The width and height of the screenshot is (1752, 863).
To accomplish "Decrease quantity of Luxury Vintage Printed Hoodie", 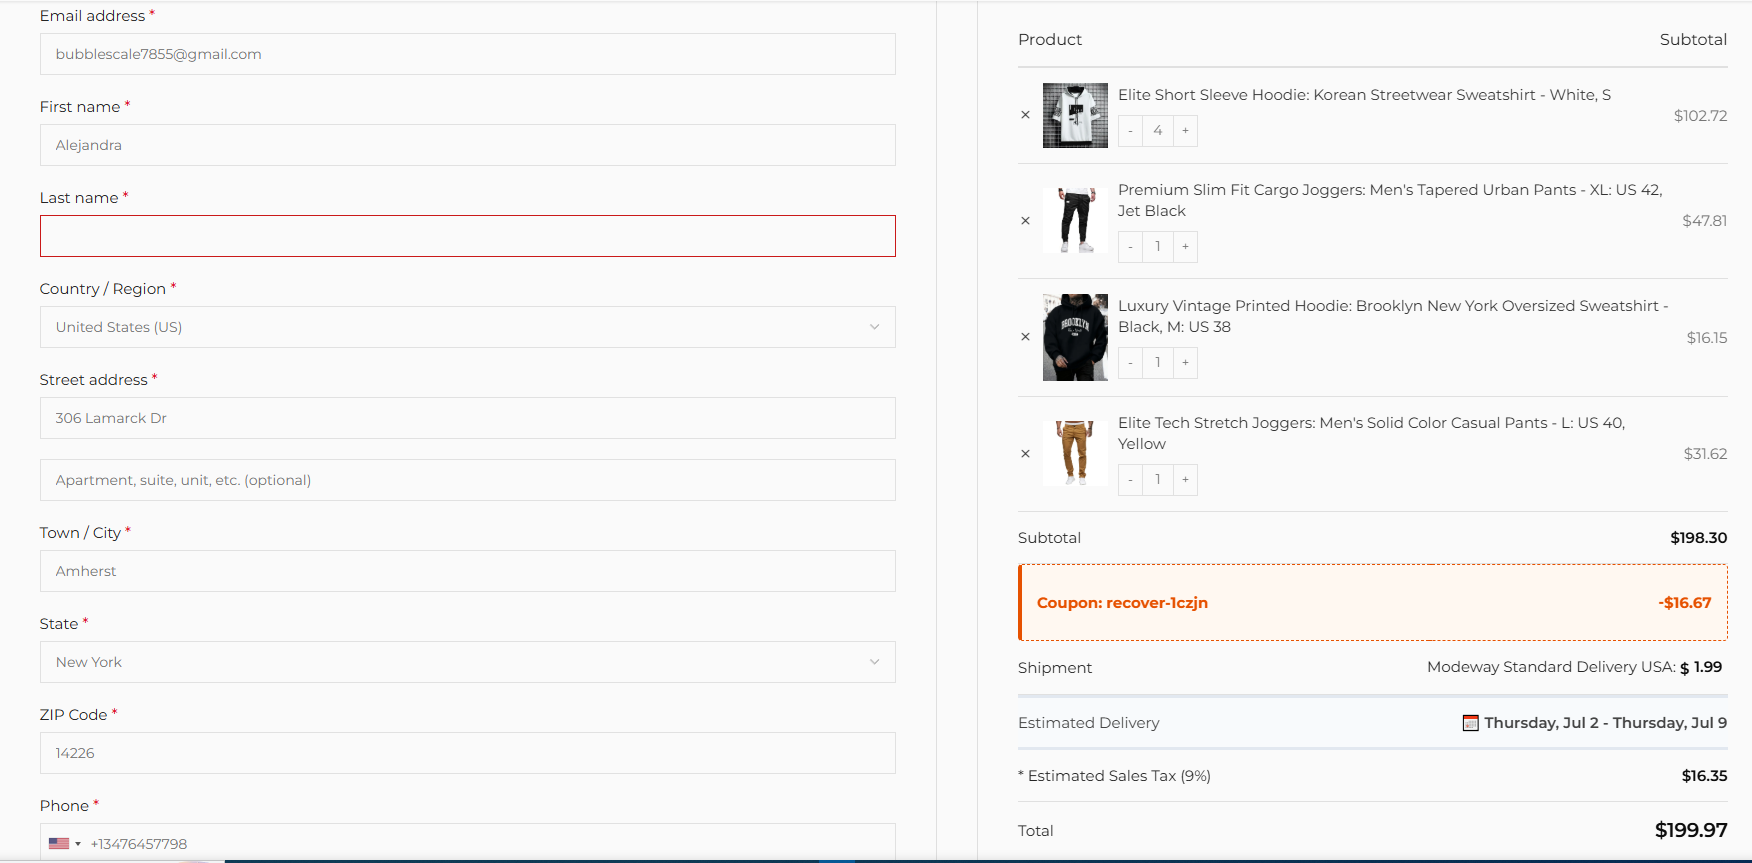I will click(x=1130, y=363).
